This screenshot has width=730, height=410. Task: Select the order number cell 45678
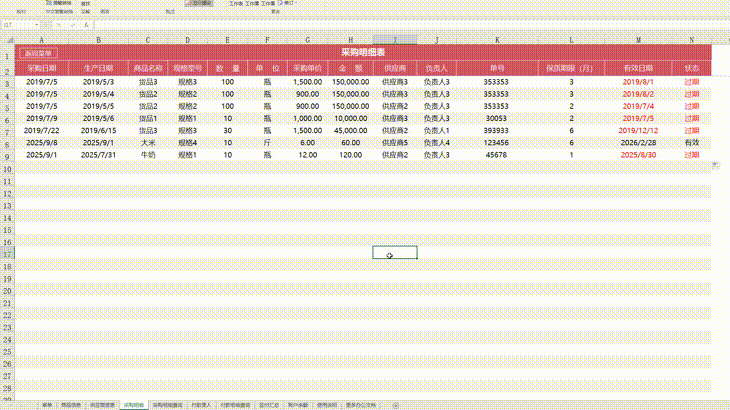click(496, 155)
